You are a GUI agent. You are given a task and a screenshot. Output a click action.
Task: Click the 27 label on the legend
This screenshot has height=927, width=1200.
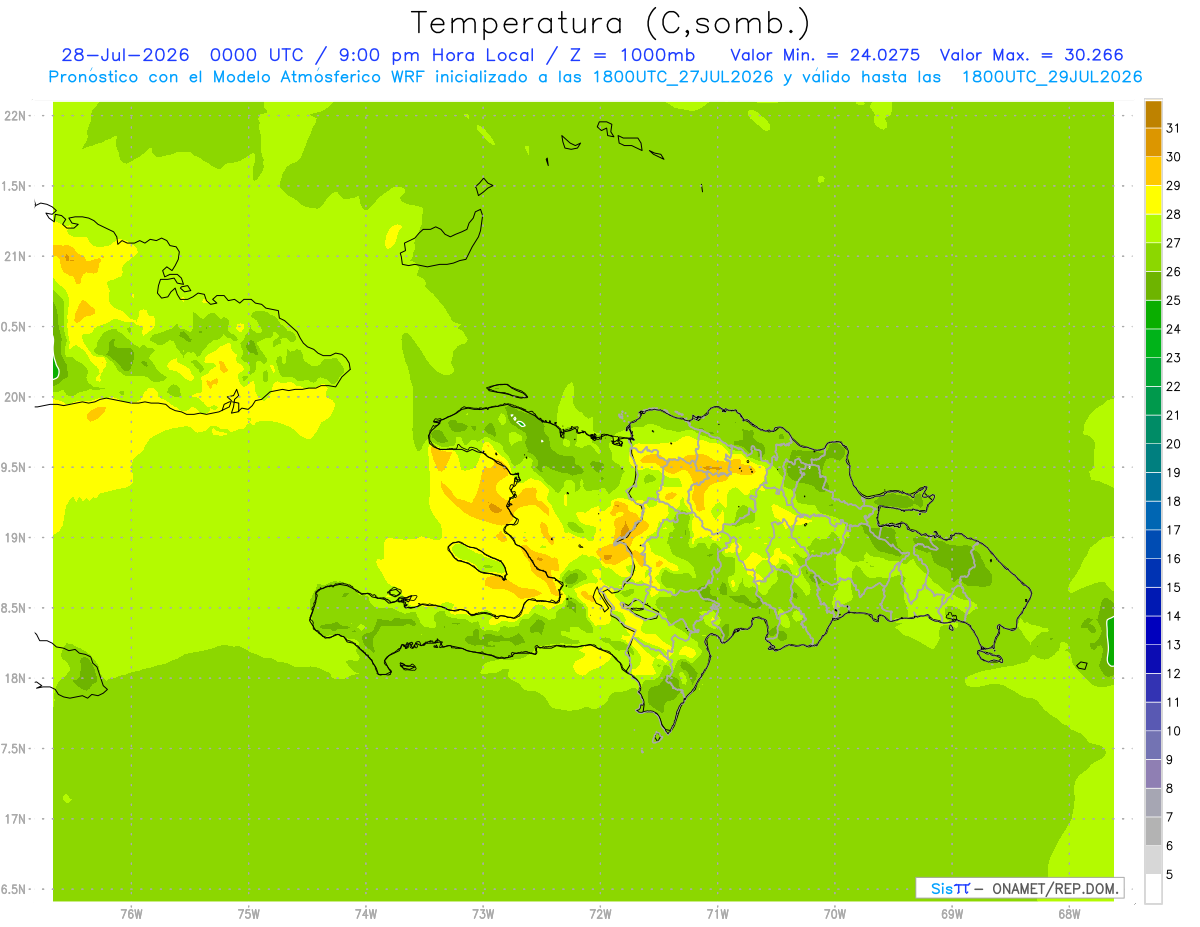[x=1173, y=243]
